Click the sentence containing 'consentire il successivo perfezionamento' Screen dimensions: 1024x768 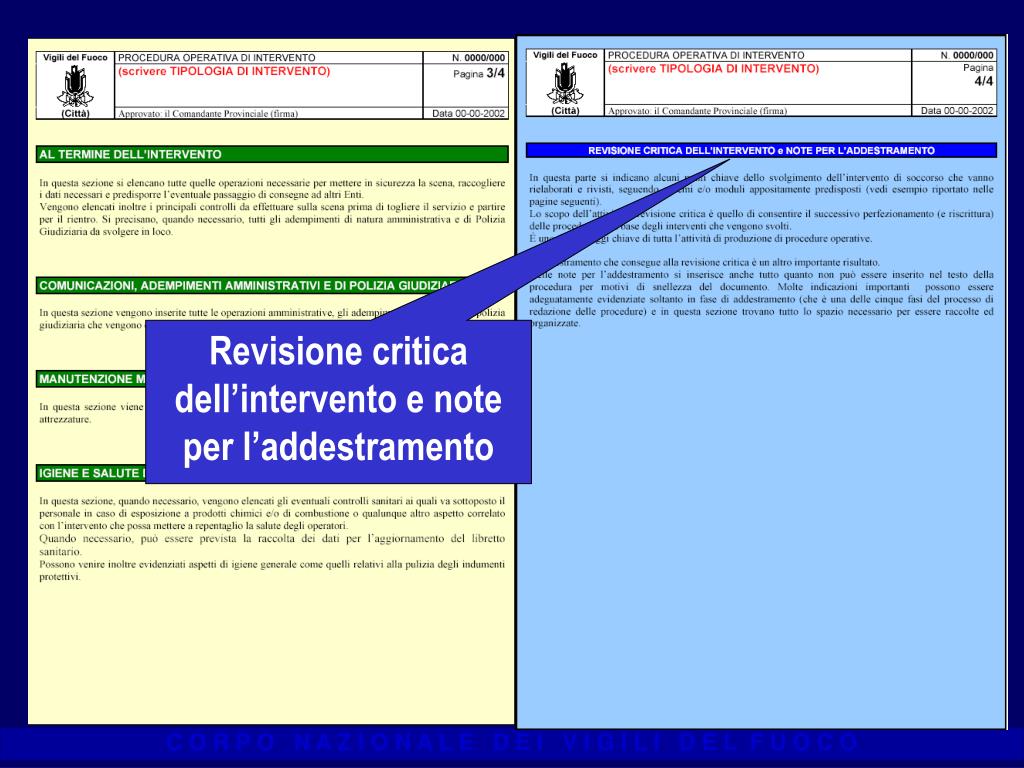[761, 219]
